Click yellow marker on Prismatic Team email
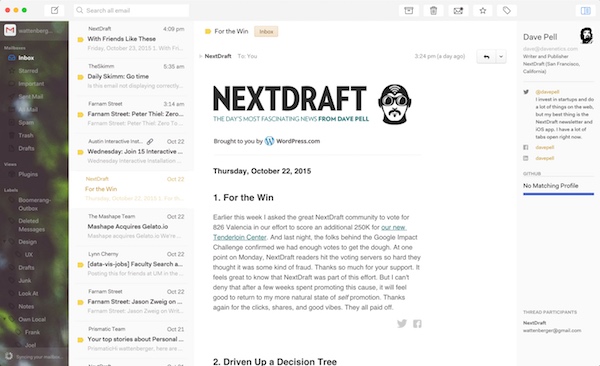The width and height of the screenshot is (600, 366). [80, 340]
